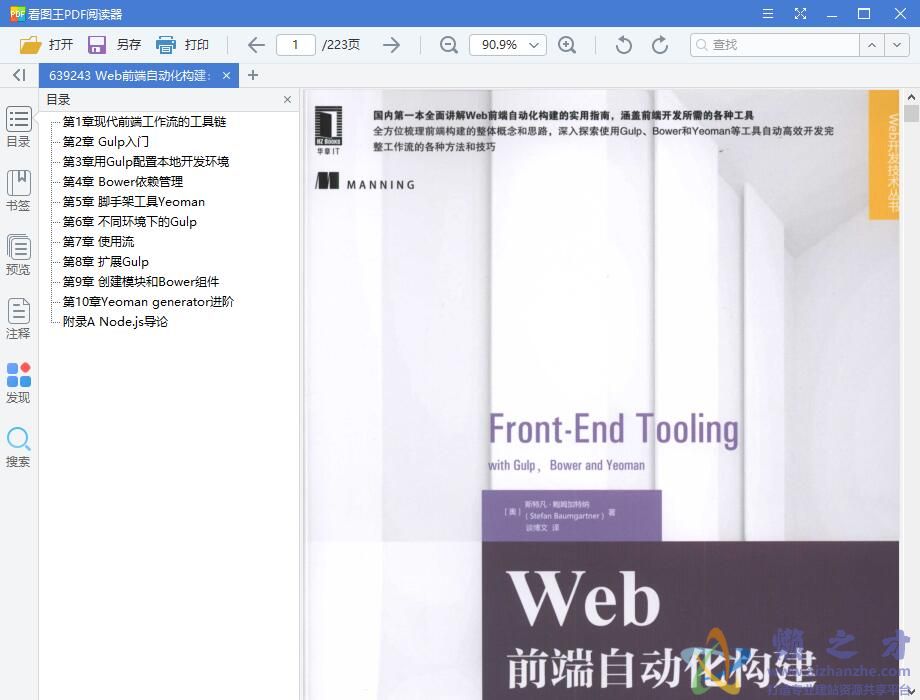This screenshot has height=700, width=920.
Task: Toggle fullscreen mode in title bar
Action: [x=800, y=13]
